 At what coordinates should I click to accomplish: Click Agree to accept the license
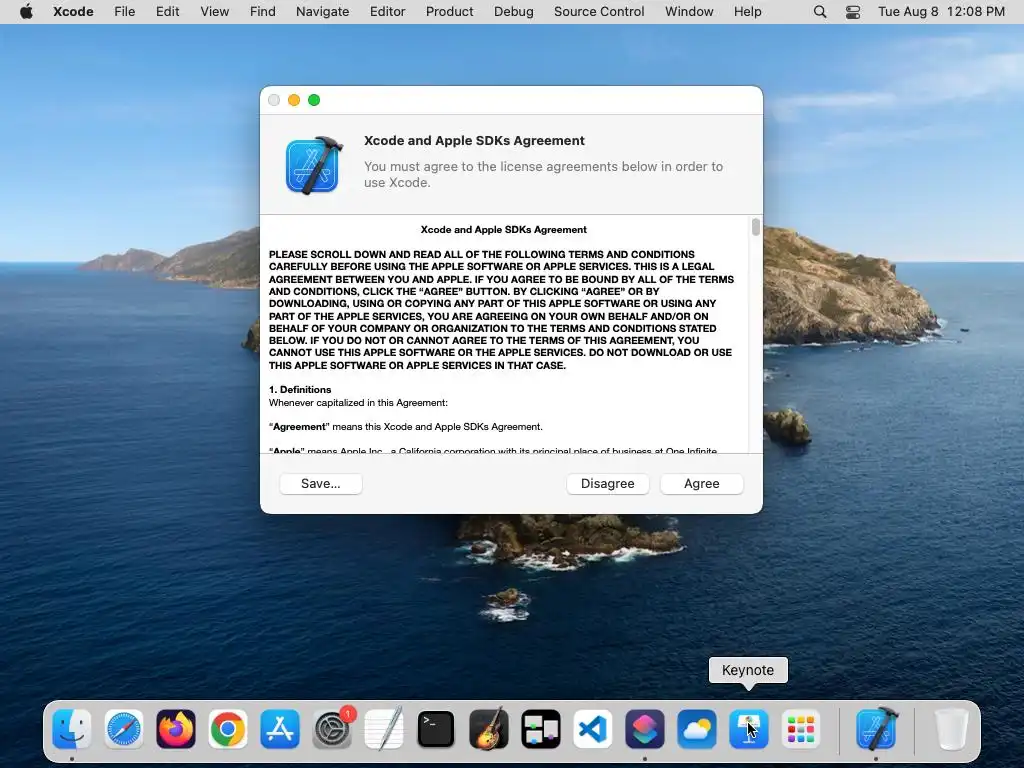pos(701,483)
